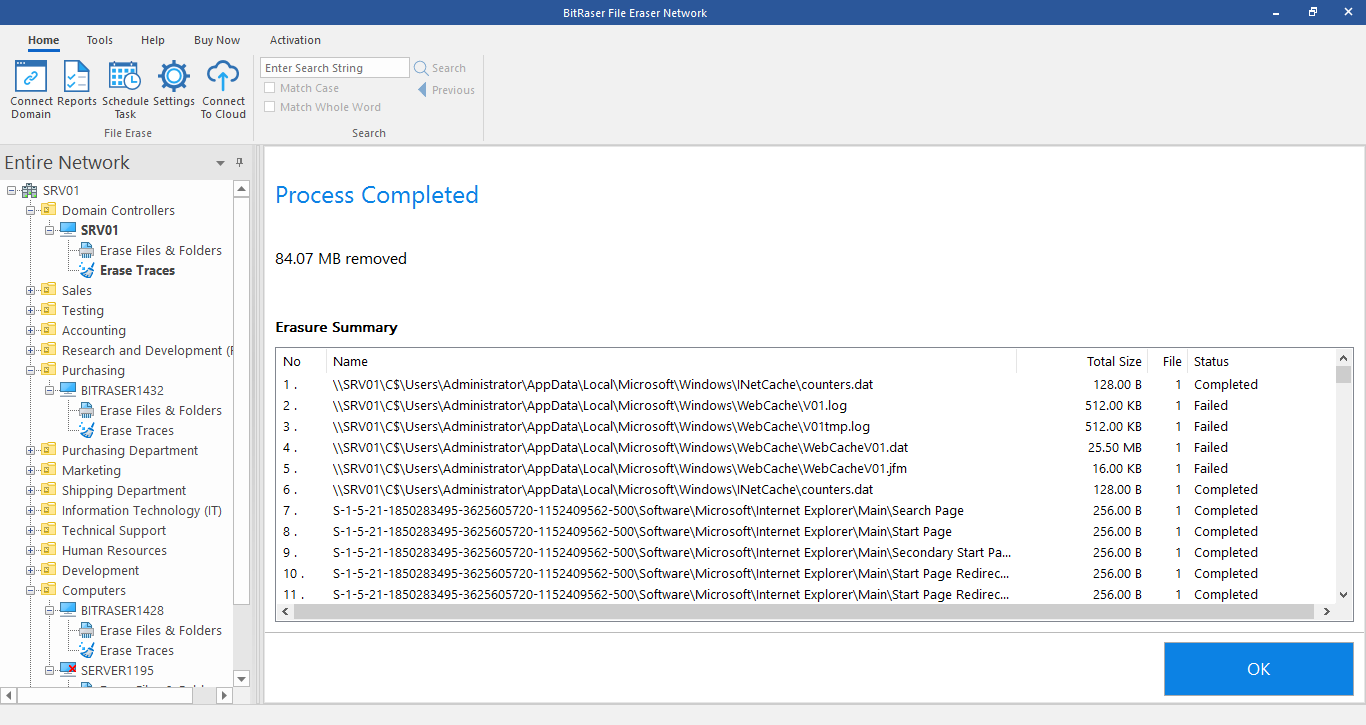Screen dimensions: 1366x725
Task: Click the search string input field
Action: pyautogui.click(x=335, y=68)
